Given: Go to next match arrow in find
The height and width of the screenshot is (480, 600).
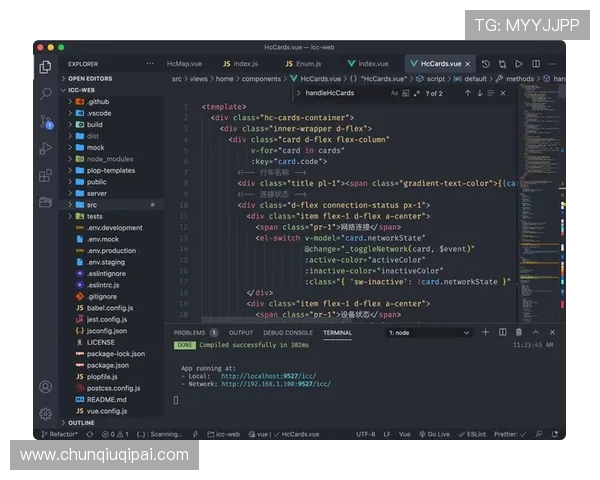Looking at the screenshot, I should (x=479, y=93).
